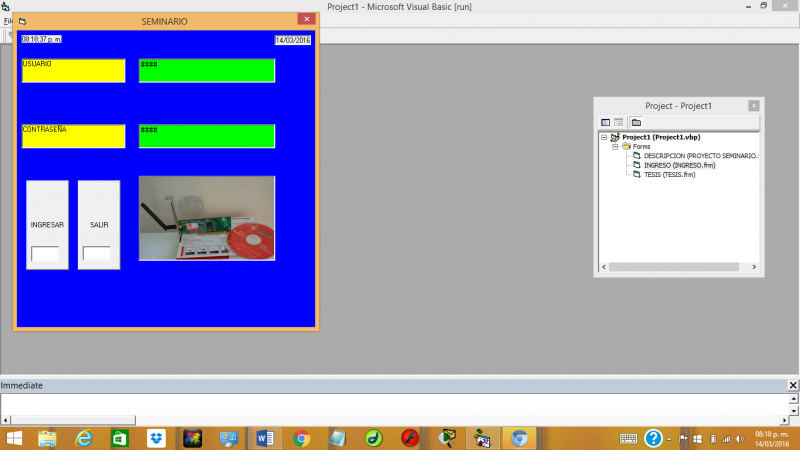Click Immediate window scroll down arrow
Image resolution: width=800 pixels, height=450 pixels.
pyautogui.click(x=794, y=411)
